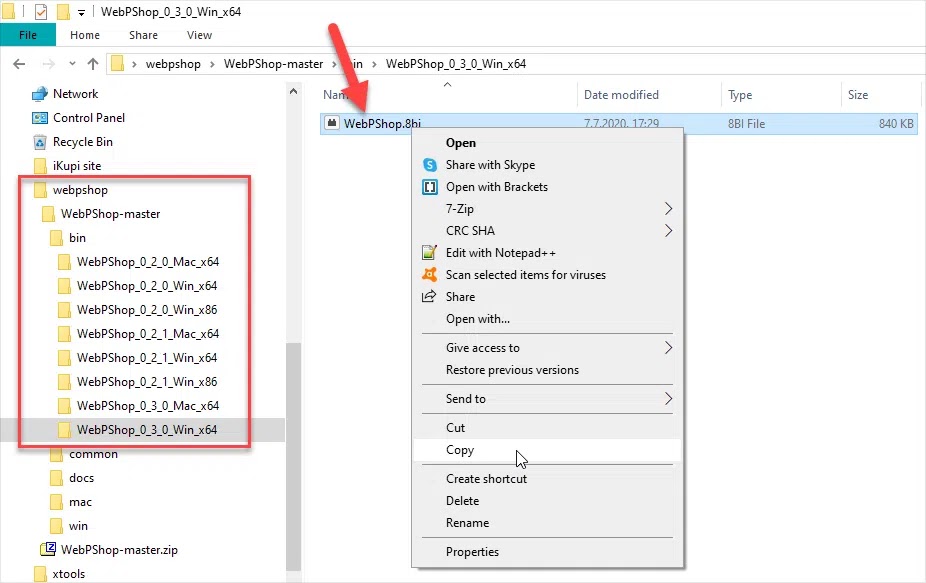Click chevron before WebPShop_0_3_0_Win_x64 in address bar
Viewport: 926px width, 583px height.
(374, 64)
